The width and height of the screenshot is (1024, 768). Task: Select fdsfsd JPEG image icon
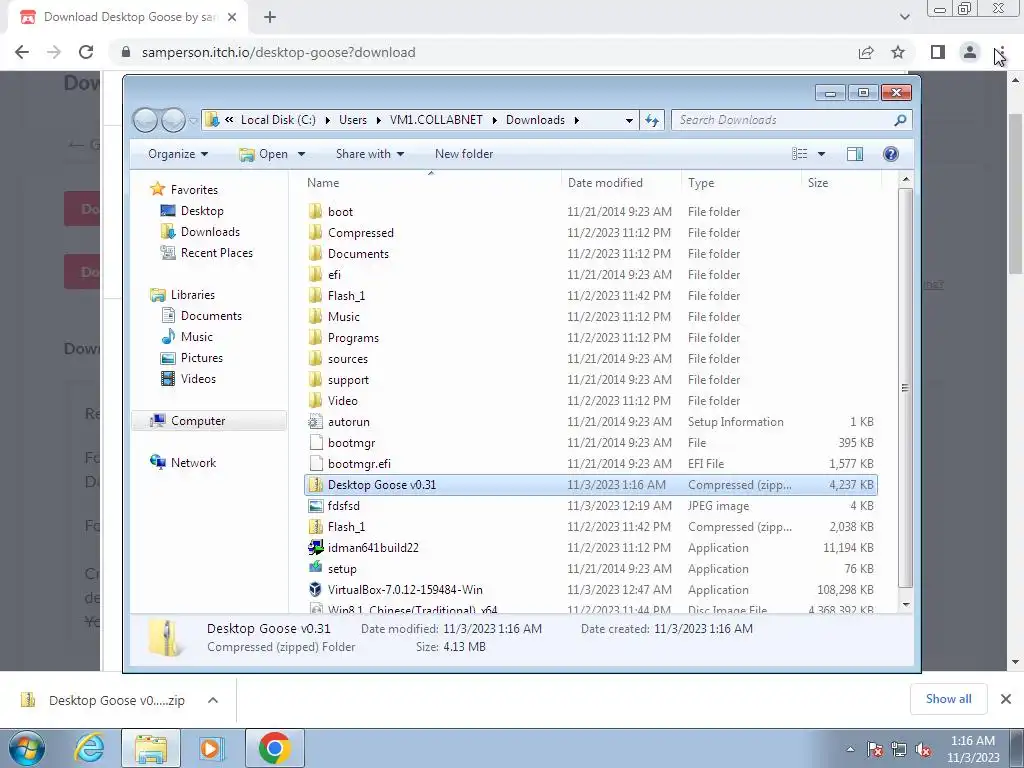315,505
